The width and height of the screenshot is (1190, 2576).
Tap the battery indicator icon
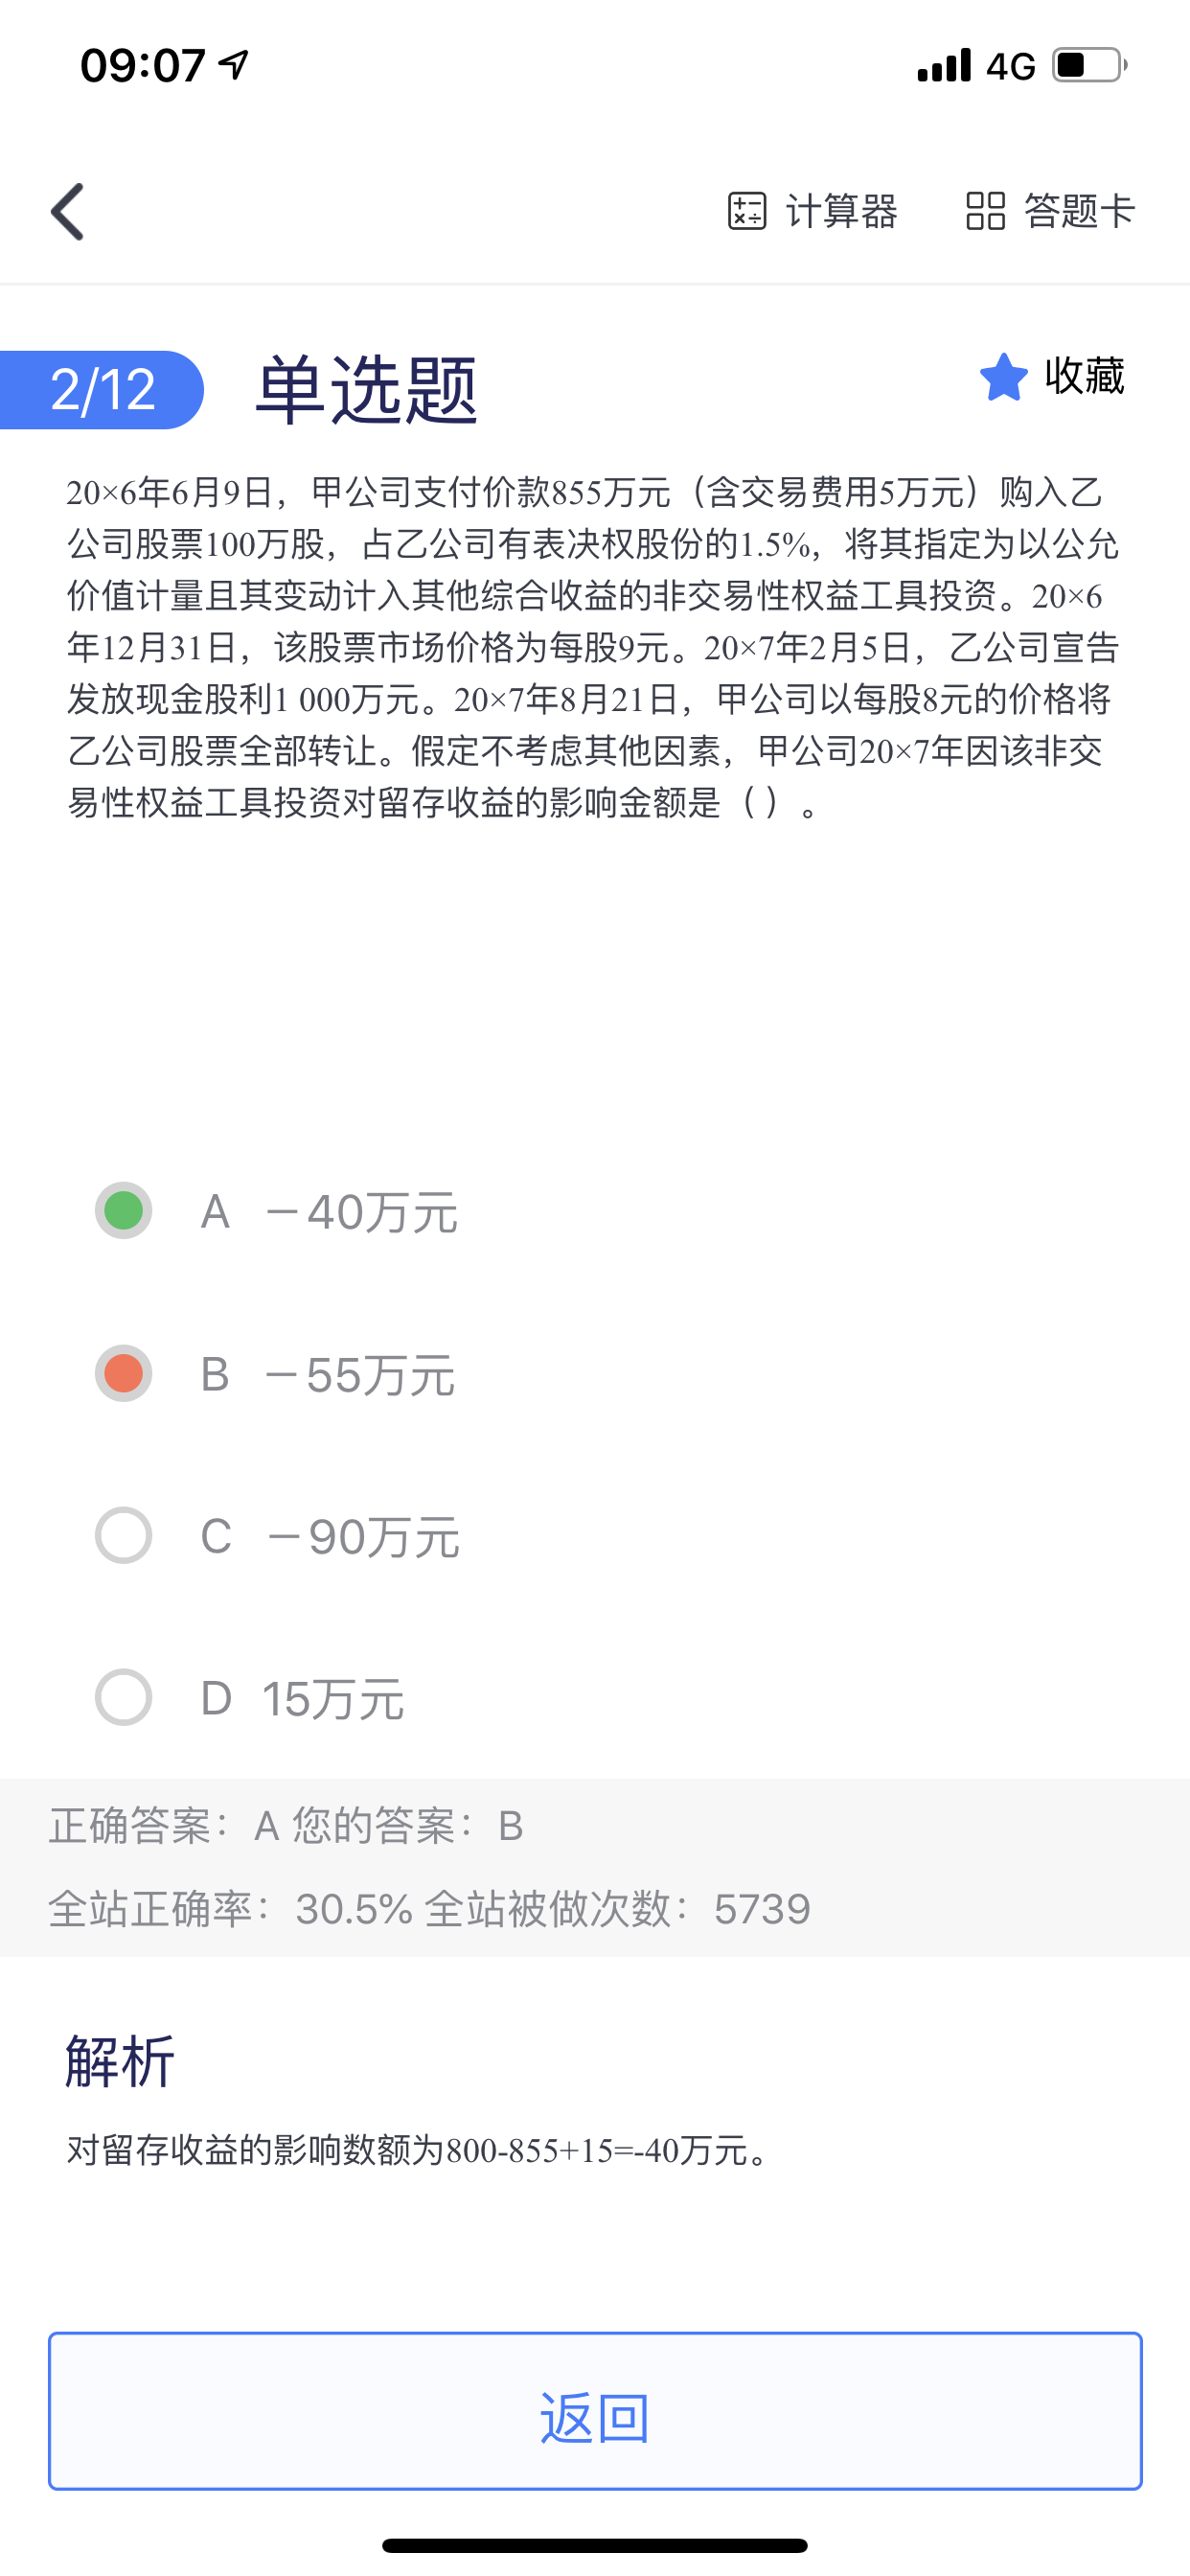[x=1089, y=65]
